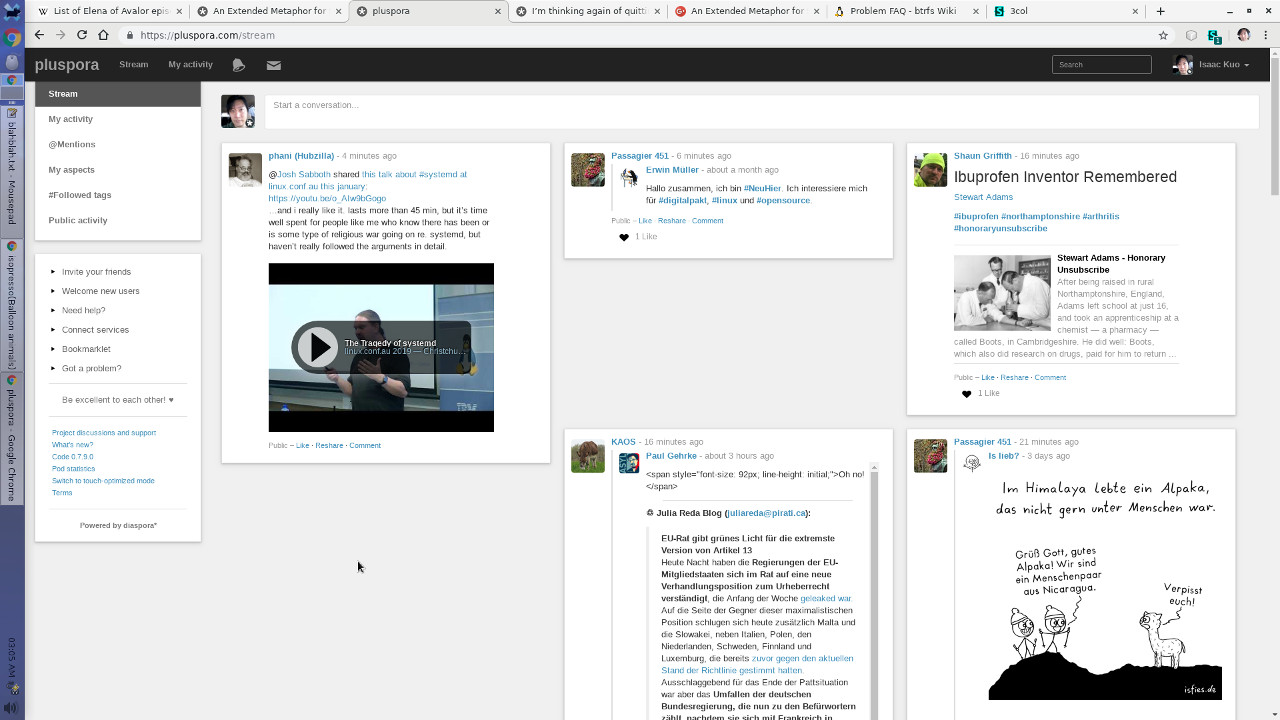
Task: Open Public activity in the sidebar
Action: click(x=78, y=220)
